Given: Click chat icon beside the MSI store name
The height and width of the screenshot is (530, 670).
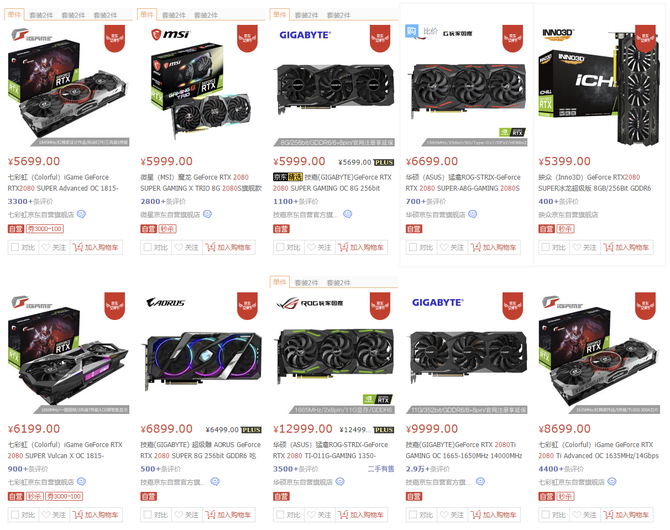Looking at the screenshot, I should (207, 214).
